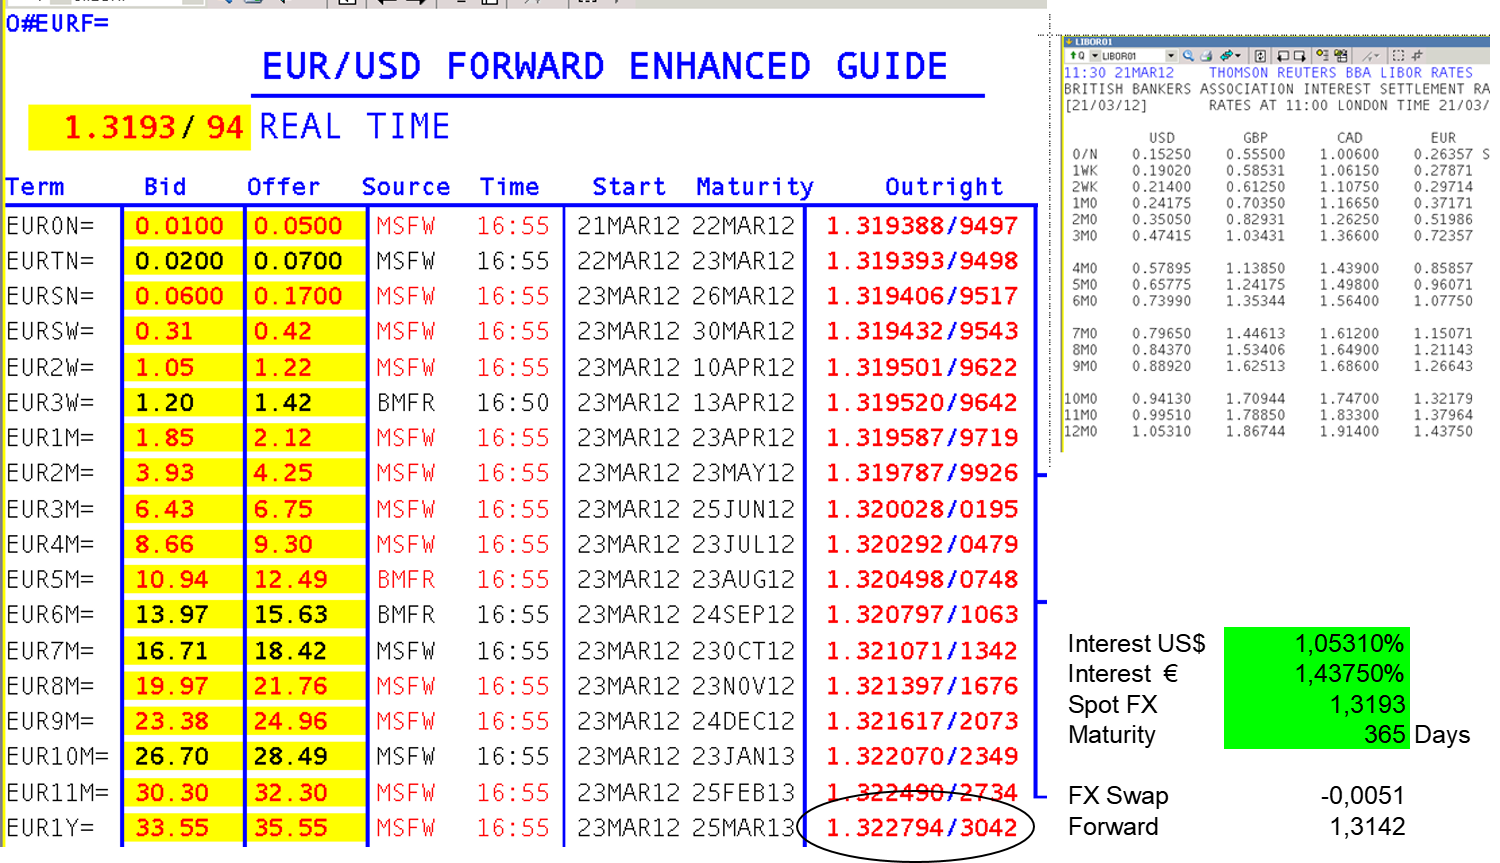Screen dimensions: 1500x863
Task: Open the small dropdown arrow beside the Q
Action: pyautogui.click(x=1095, y=56)
